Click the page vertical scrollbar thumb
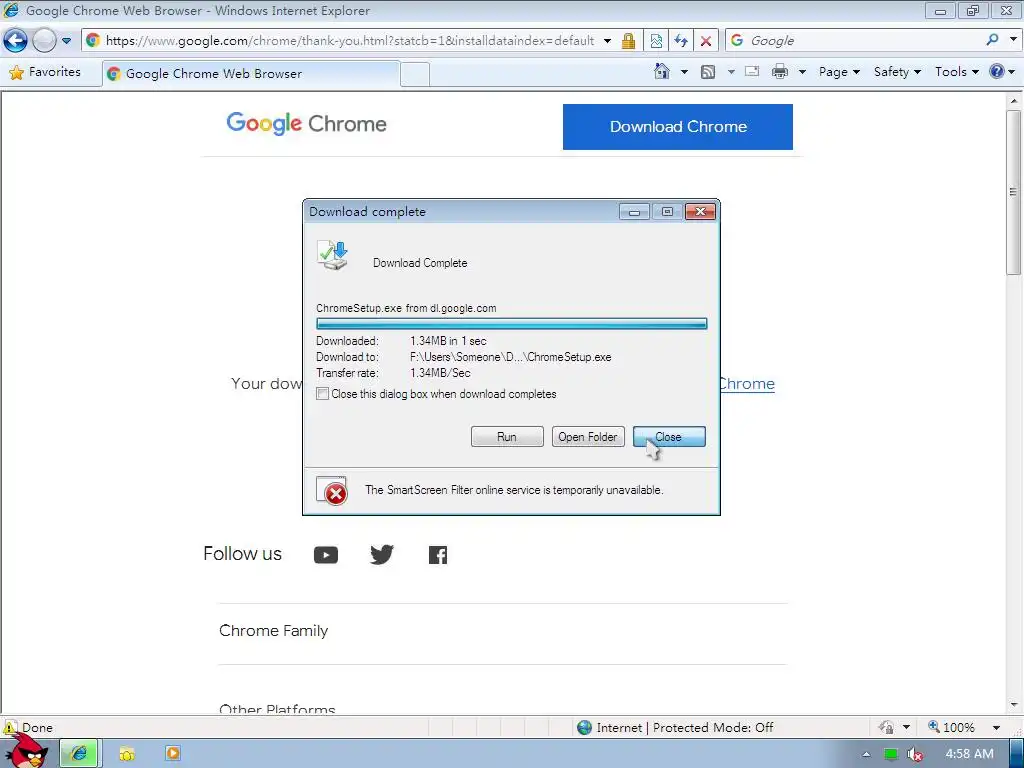This screenshot has height=768, width=1024. pyautogui.click(x=1013, y=192)
